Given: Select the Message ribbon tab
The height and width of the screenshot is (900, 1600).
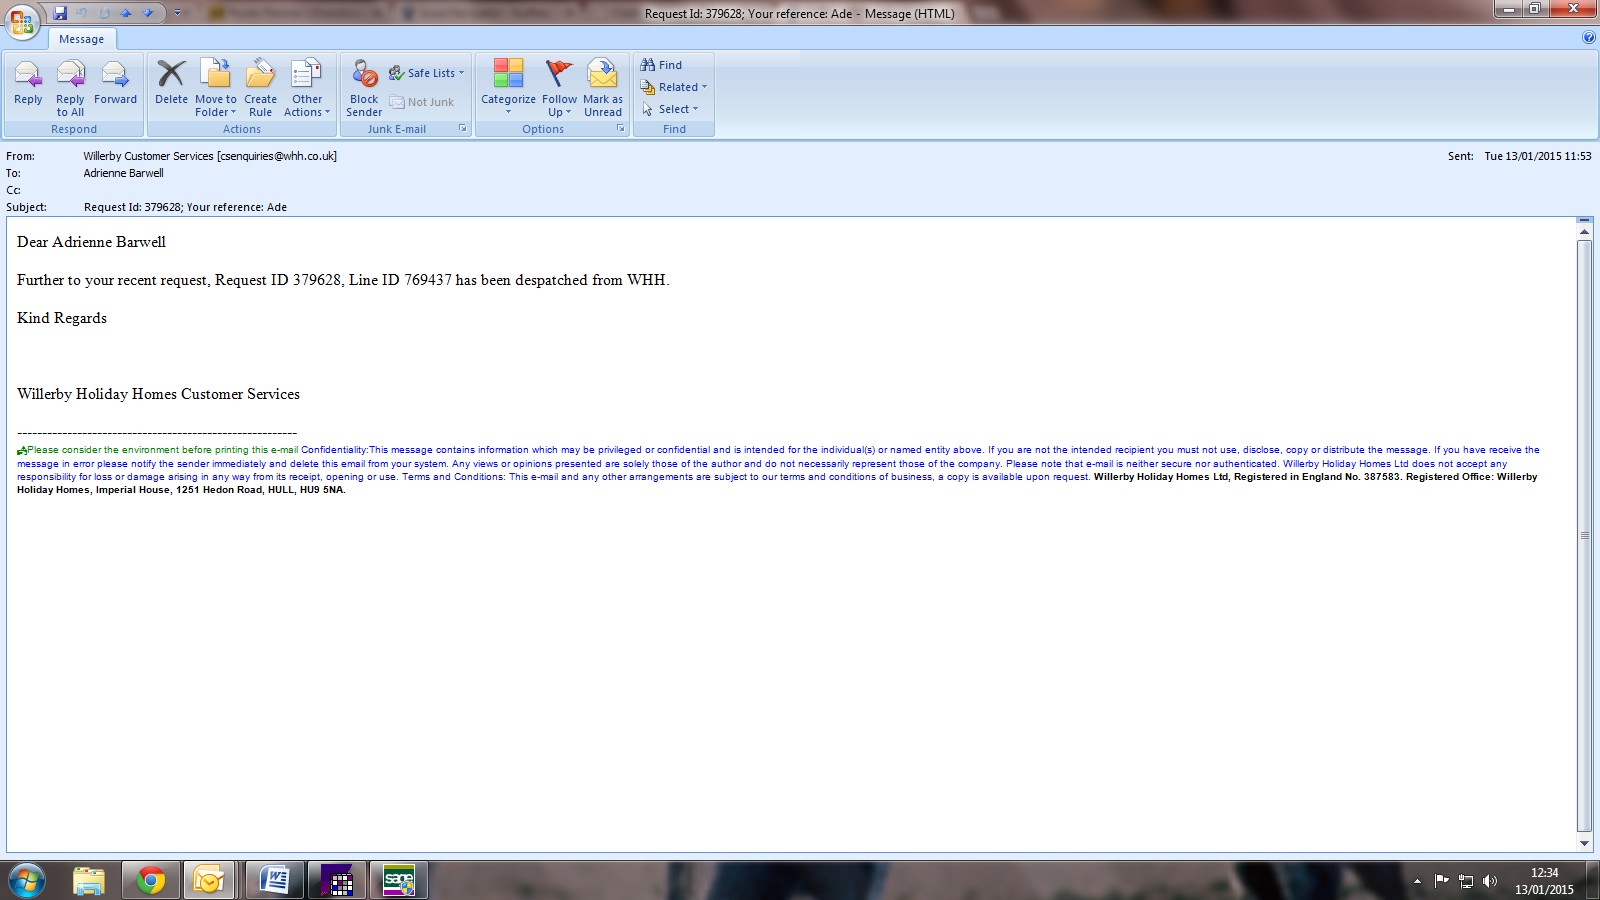Looking at the screenshot, I should click(82, 39).
